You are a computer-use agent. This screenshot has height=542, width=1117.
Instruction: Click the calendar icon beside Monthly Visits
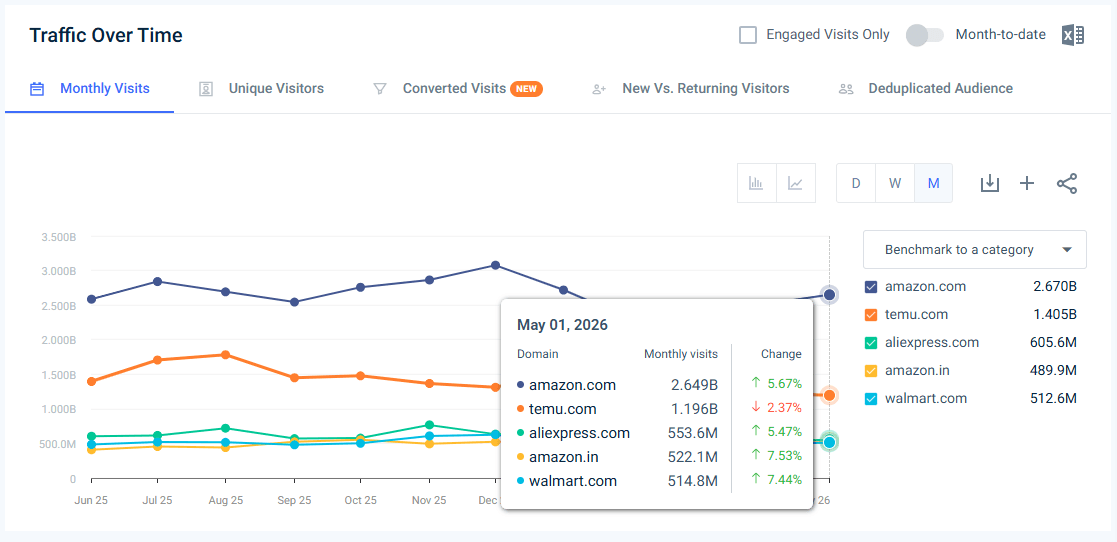37,89
